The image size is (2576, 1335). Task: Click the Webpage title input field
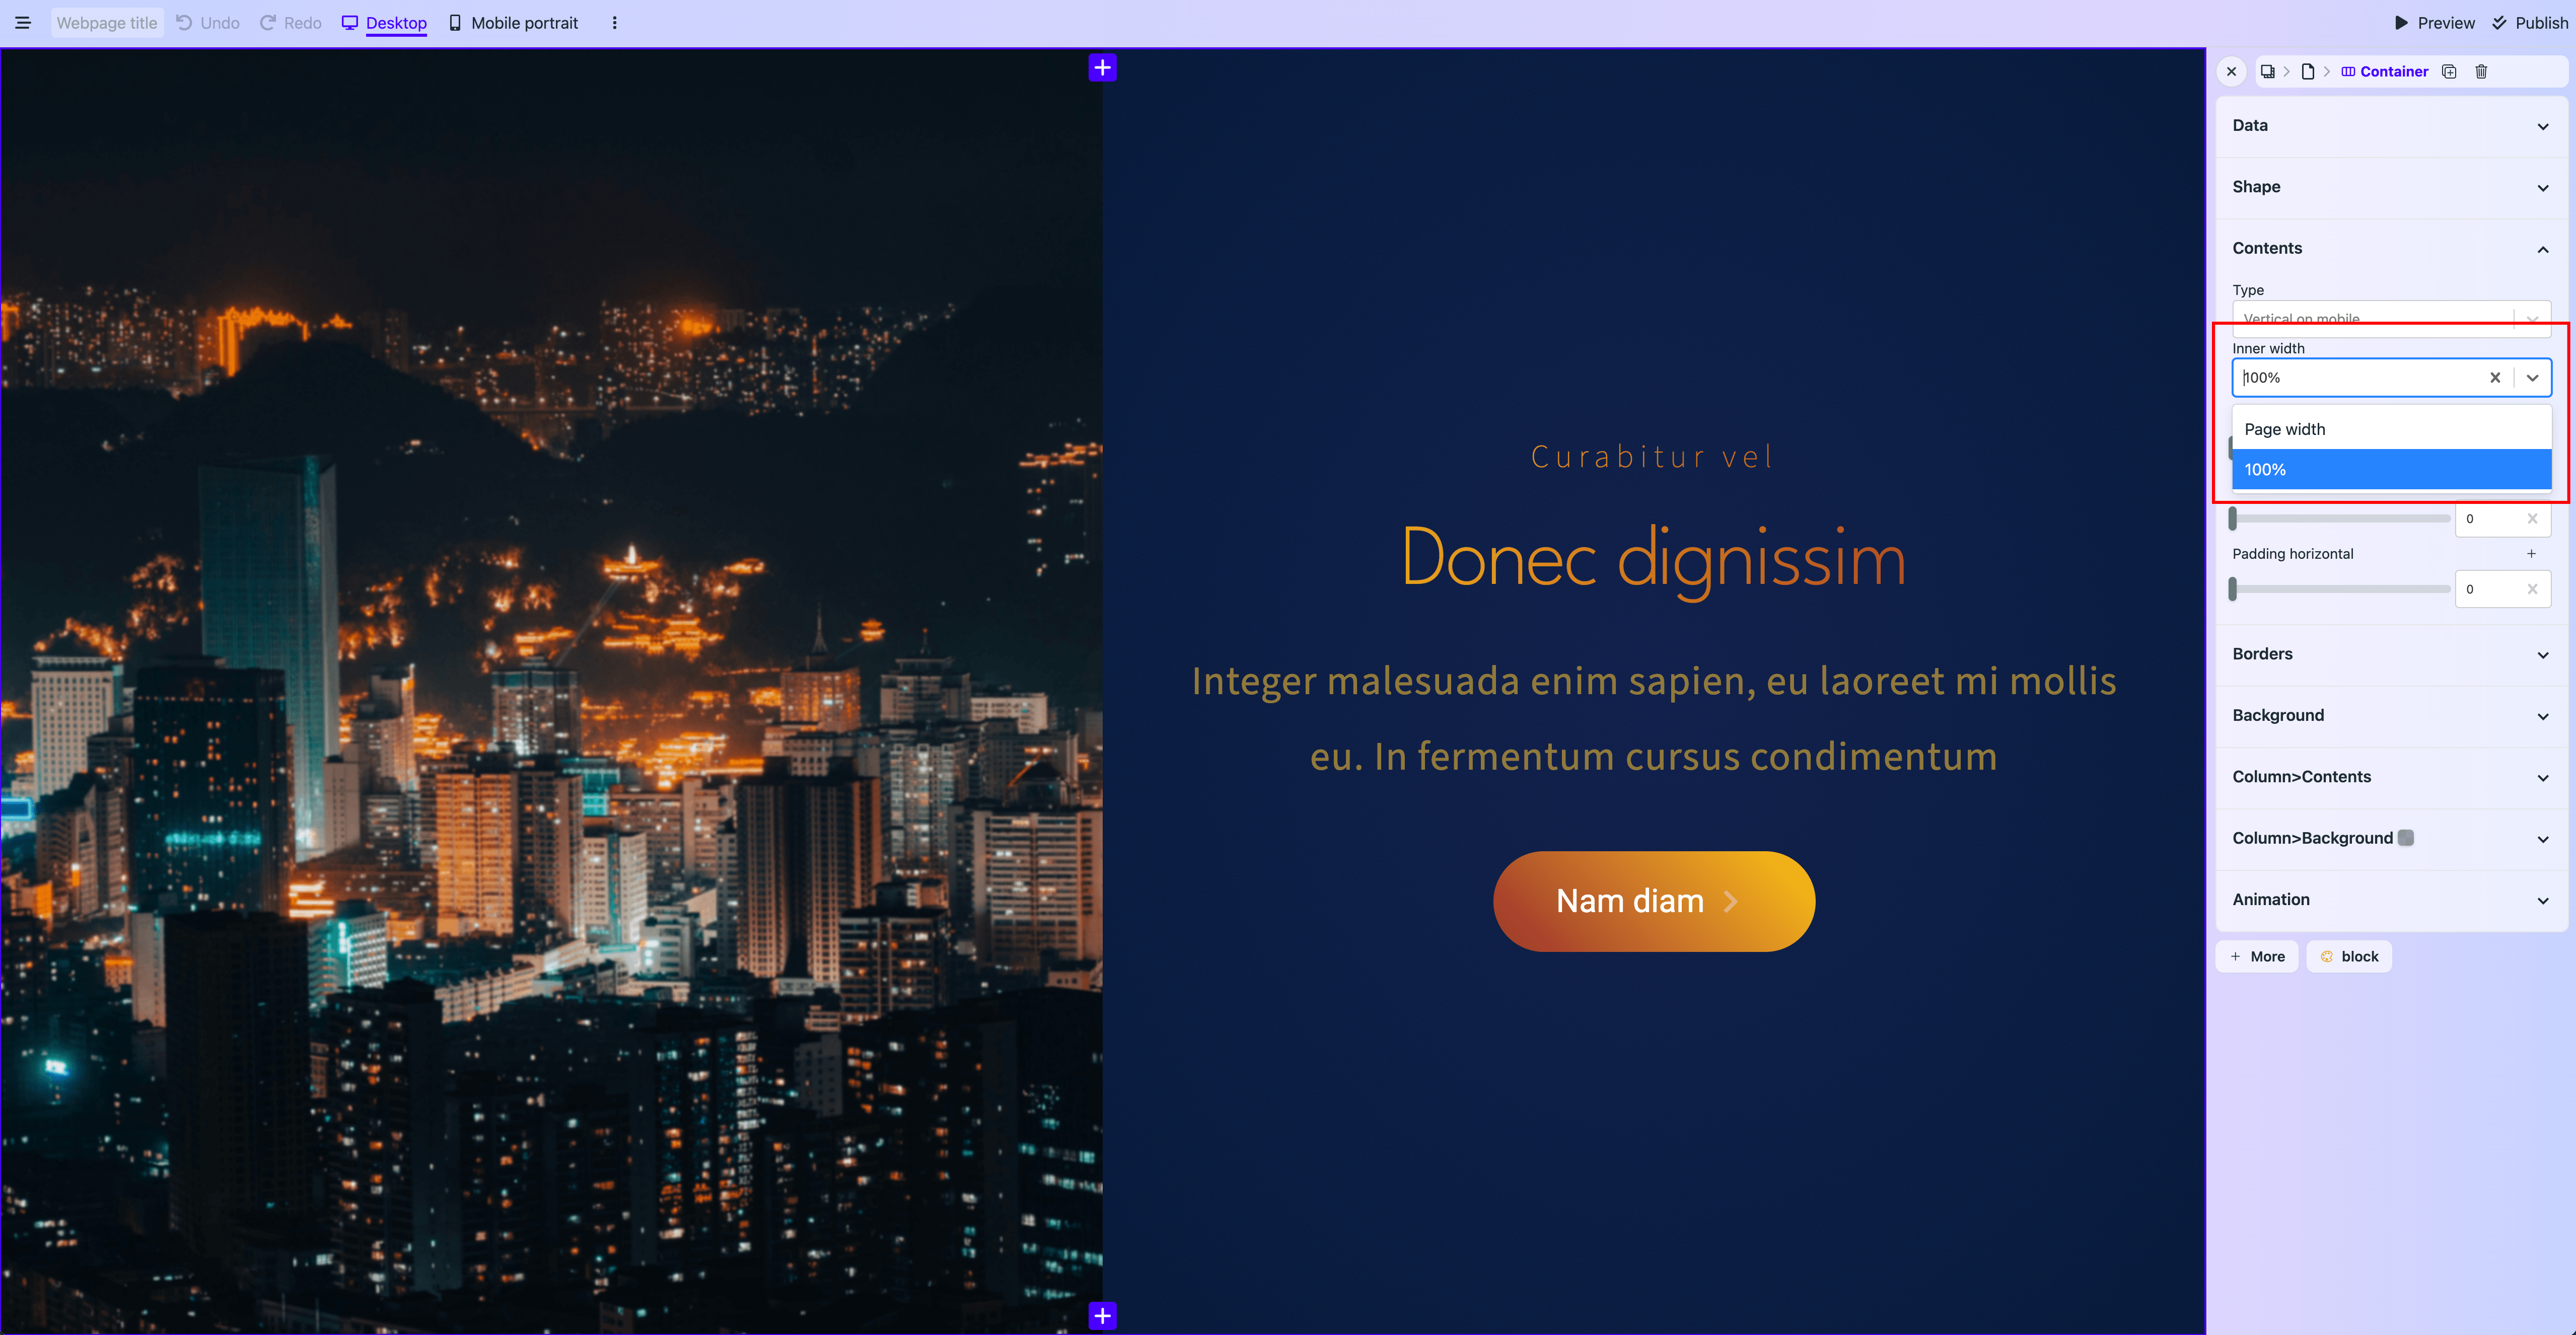(107, 23)
